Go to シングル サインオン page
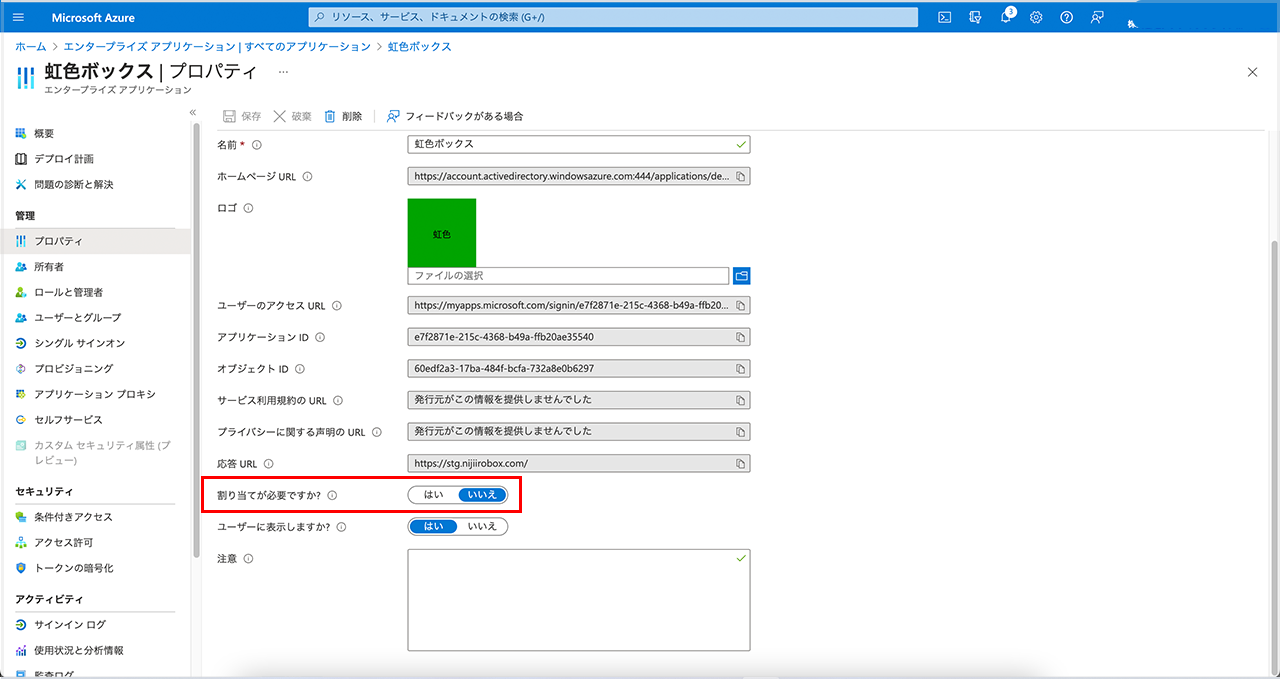The height and width of the screenshot is (679, 1280). tap(79, 343)
